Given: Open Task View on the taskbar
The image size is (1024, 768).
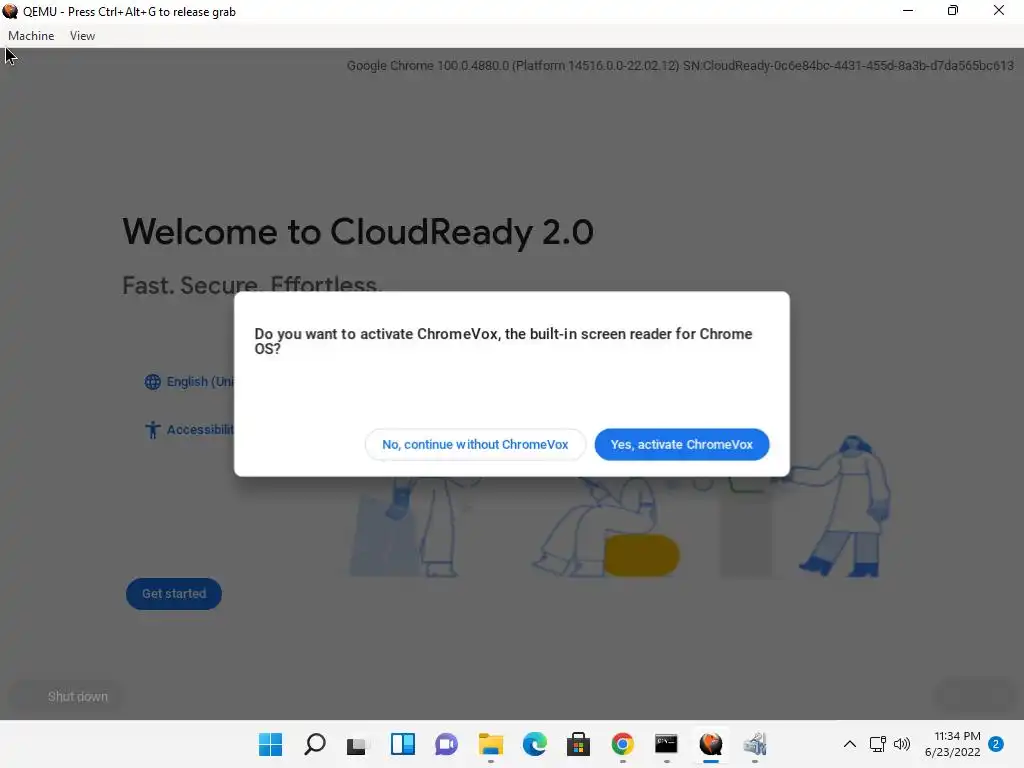Looking at the screenshot, I should point(359,744).
